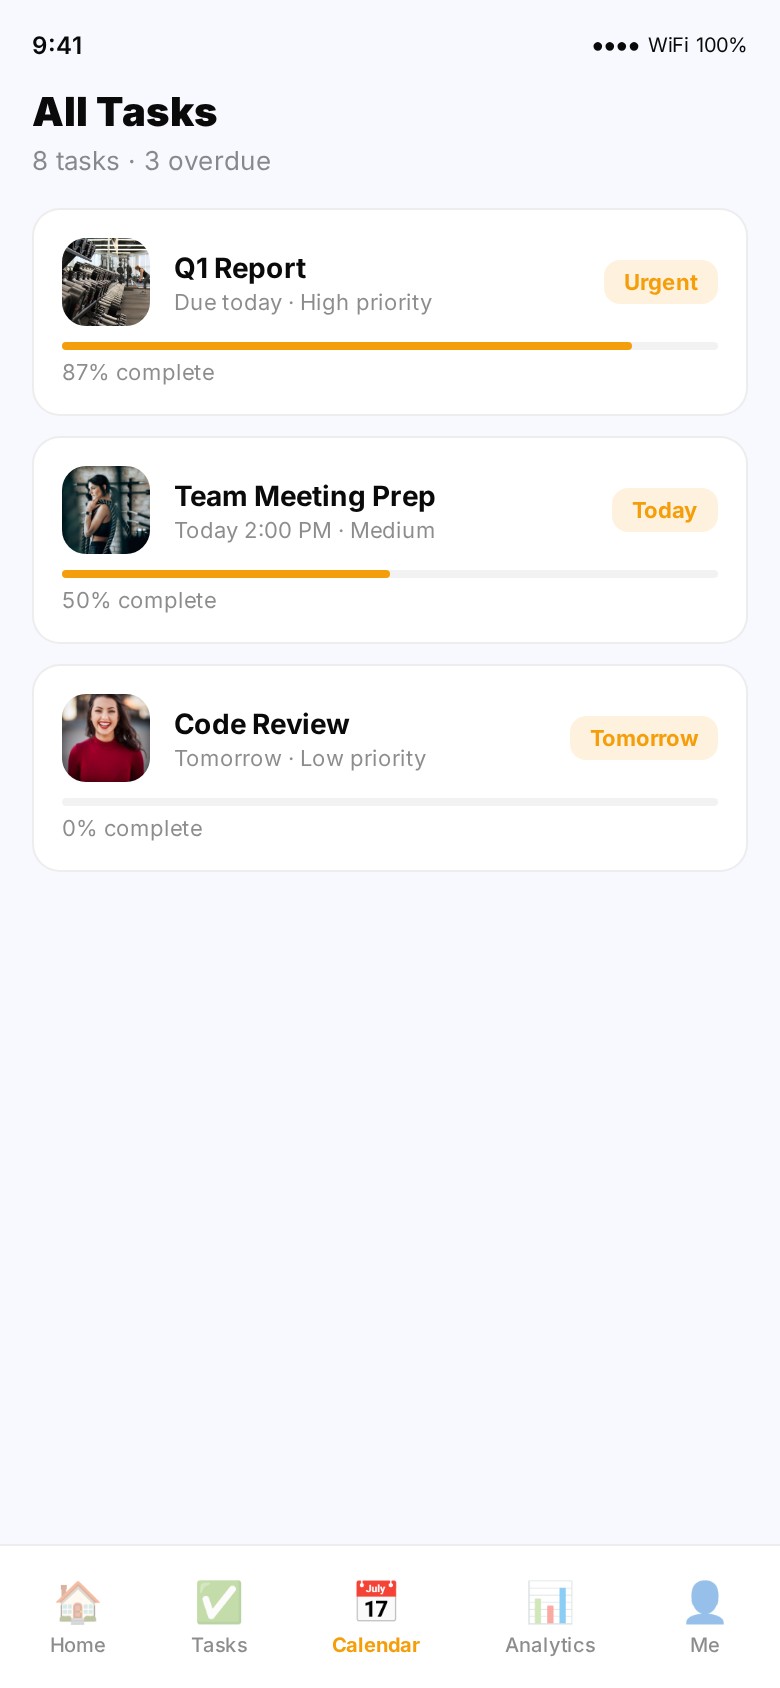Screen dimensions: 780x1688
Task: Tap the Calendar July 17 icon
Action: pos(376,1602)
